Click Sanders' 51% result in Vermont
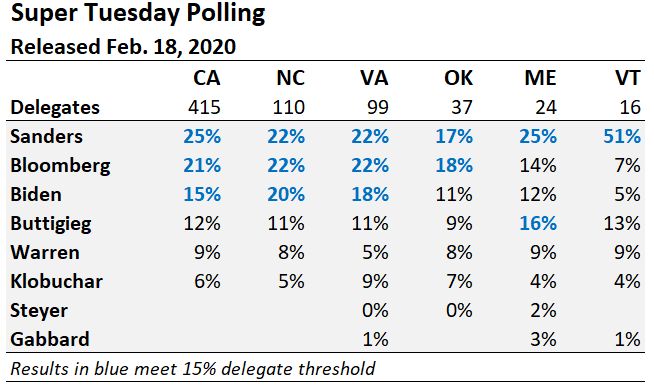654x387 pixels. pos(622,136)
